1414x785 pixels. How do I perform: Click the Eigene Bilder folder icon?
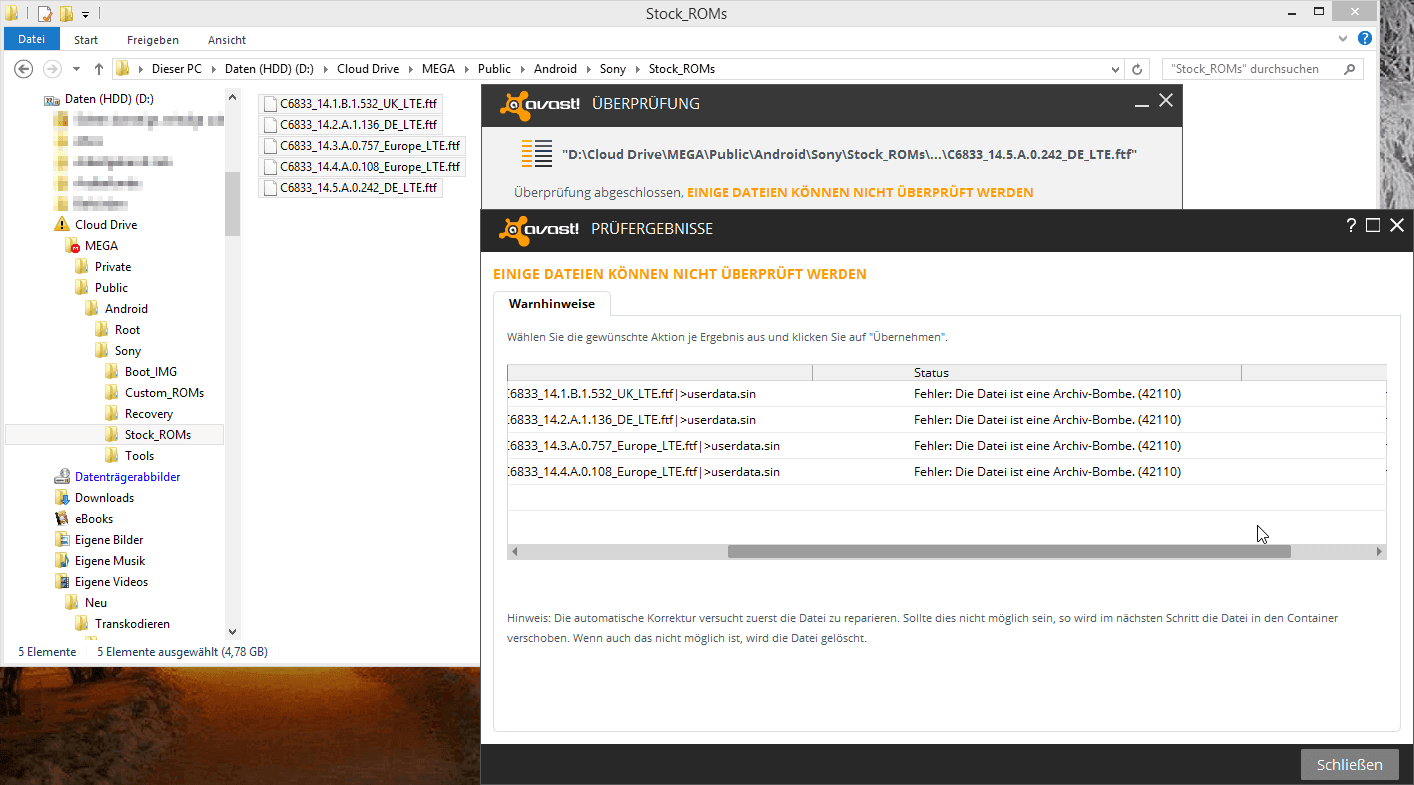tap(62, 540)
